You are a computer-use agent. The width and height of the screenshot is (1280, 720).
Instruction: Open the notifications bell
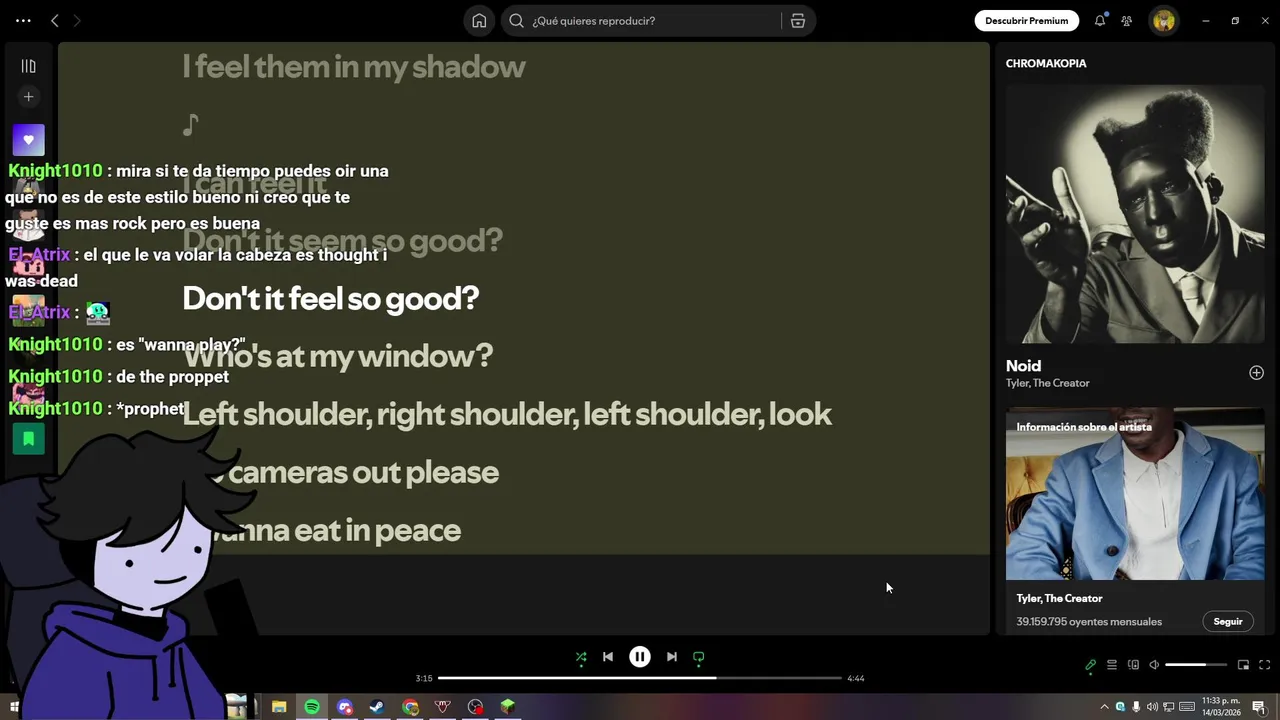1100,20
